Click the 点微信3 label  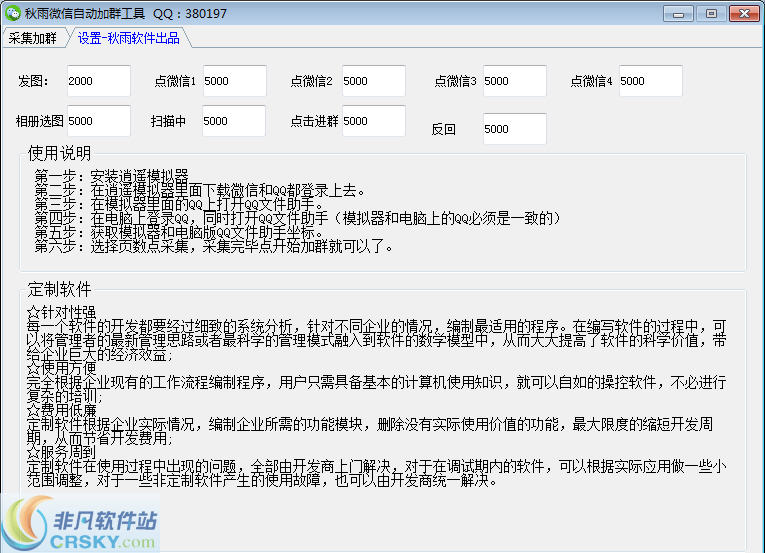(x=455, y=81)
